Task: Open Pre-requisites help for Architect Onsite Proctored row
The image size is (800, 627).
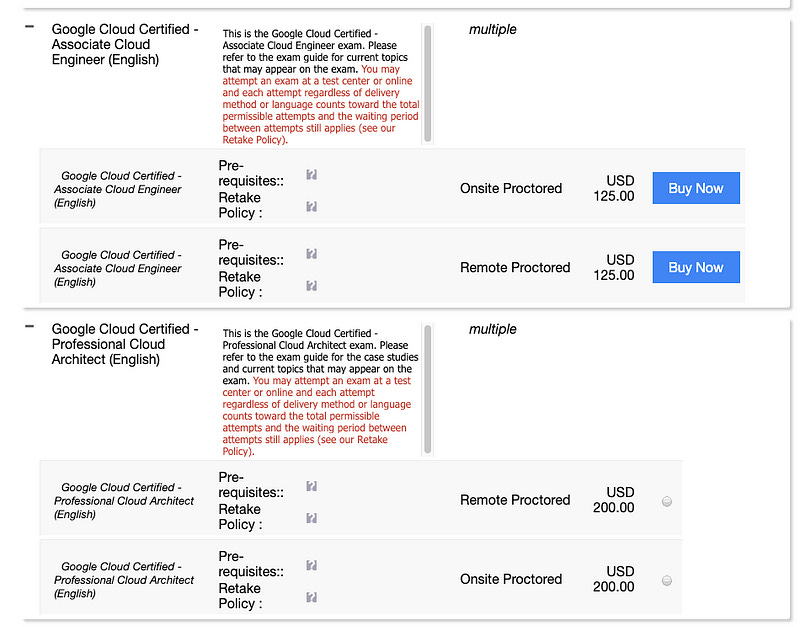Action: 311,565
